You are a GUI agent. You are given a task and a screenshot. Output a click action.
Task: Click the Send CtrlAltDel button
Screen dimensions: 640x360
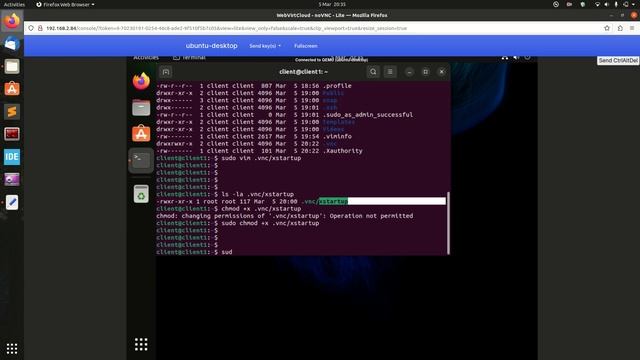click(618, 60)
